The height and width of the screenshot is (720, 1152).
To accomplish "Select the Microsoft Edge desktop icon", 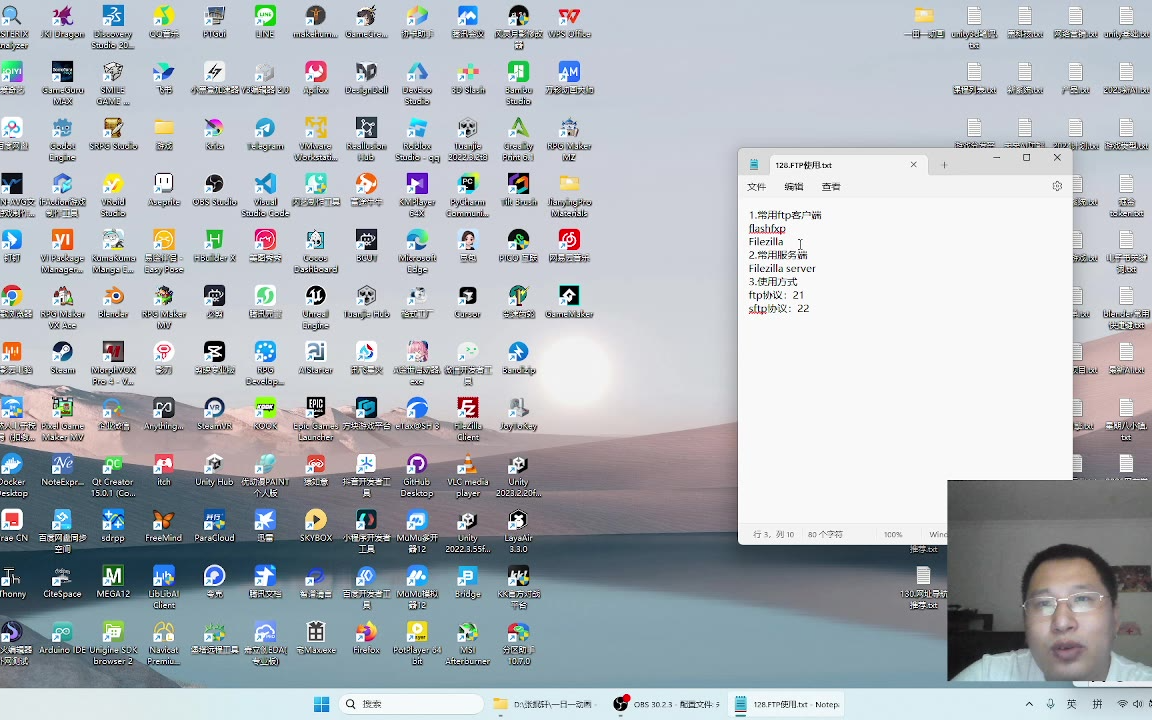I will click(417, 251).
